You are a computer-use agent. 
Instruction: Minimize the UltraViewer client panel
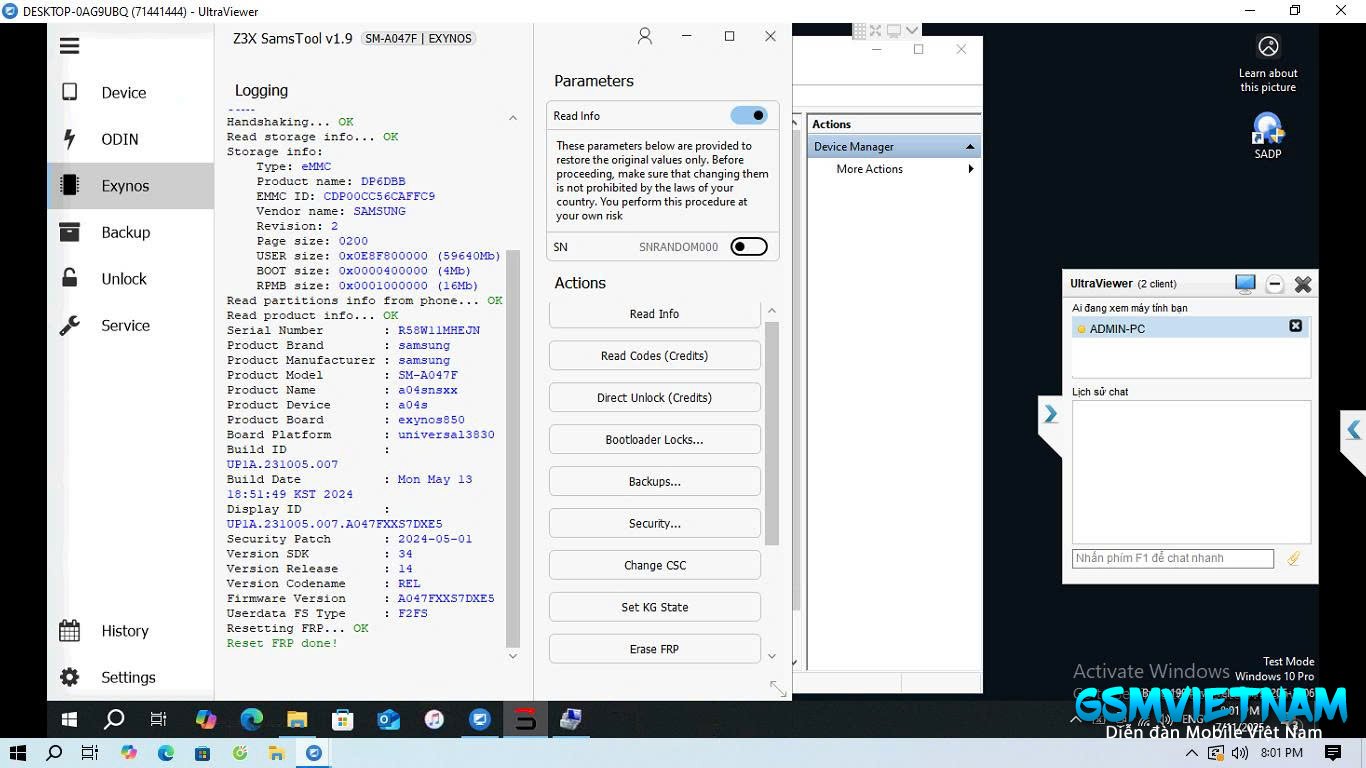1274,284
